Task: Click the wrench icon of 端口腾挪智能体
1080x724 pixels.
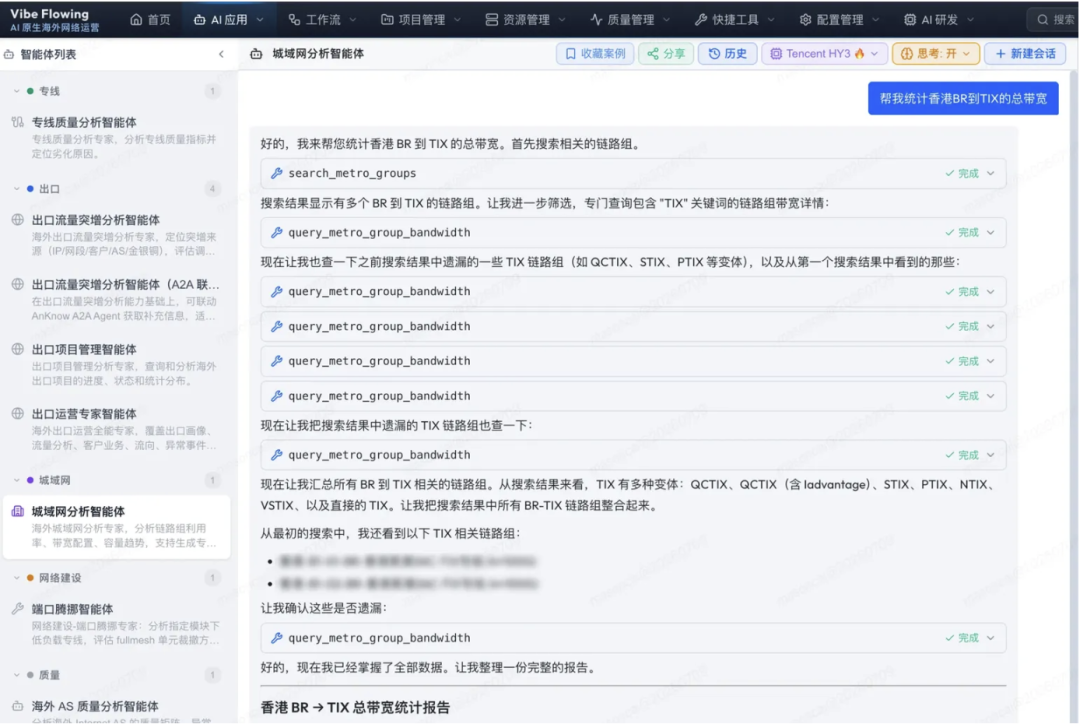Action: coord(18,608)
